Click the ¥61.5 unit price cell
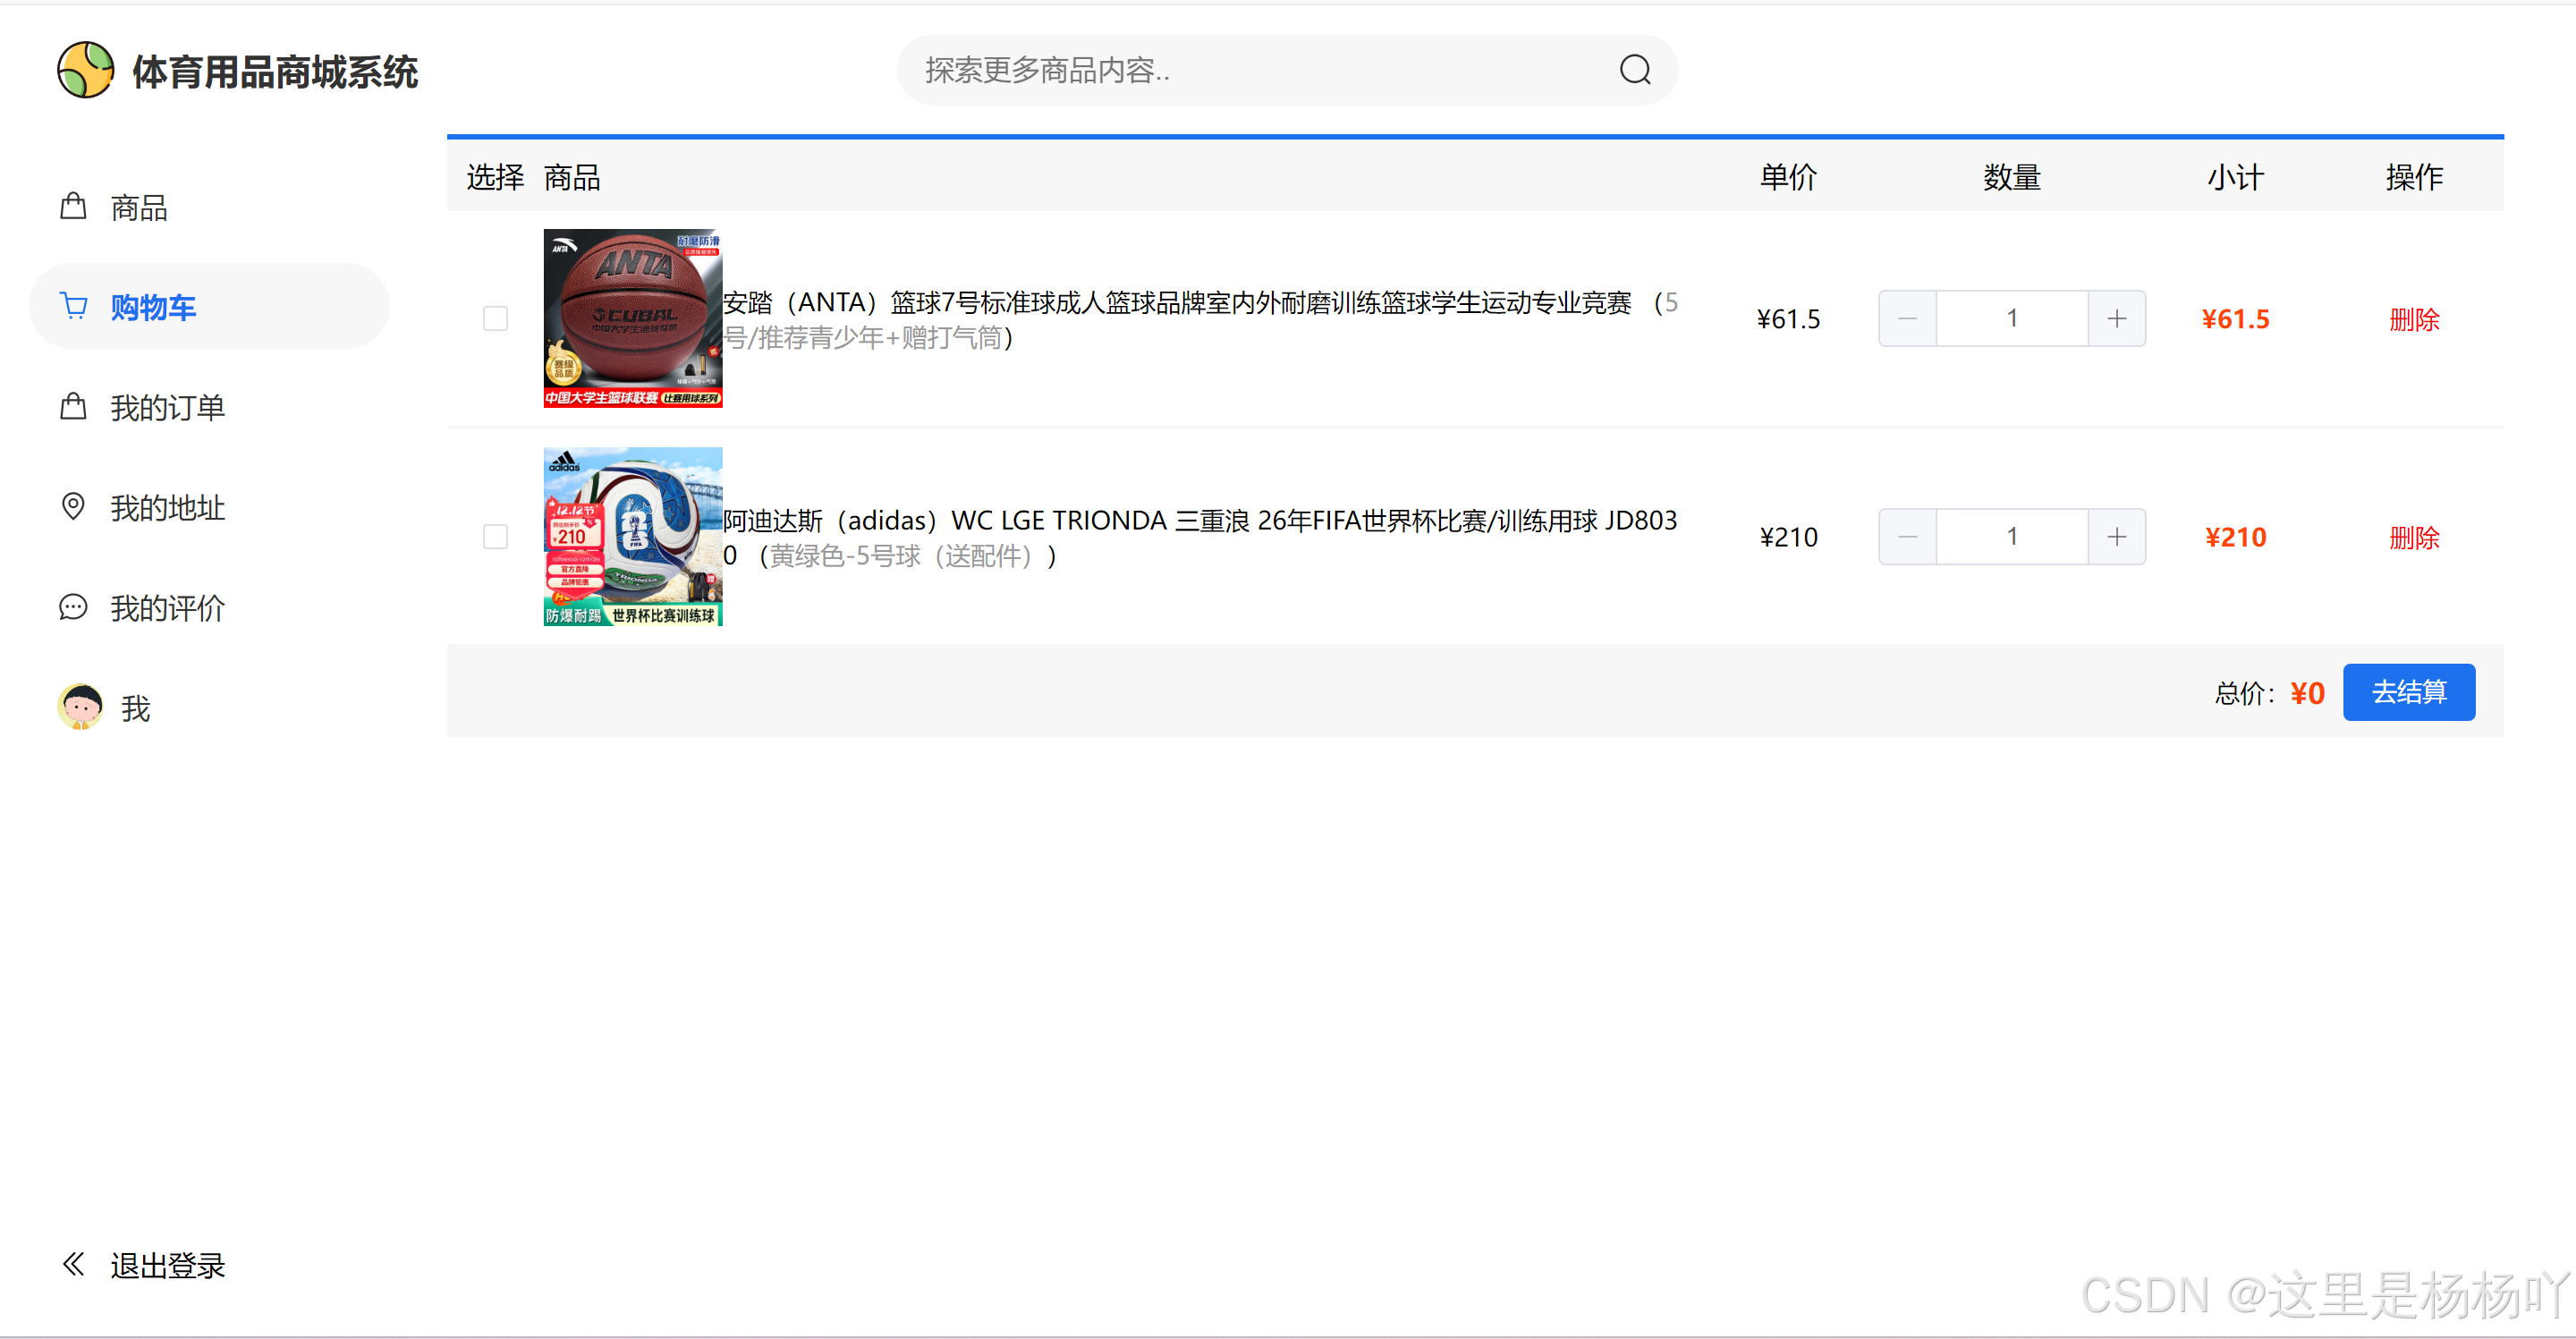Image resolution: width=2576 pixels, height=1339 pixels. 1788,319
